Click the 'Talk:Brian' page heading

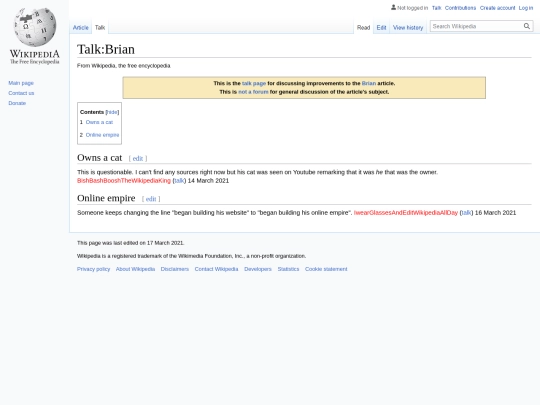point(106,49)
